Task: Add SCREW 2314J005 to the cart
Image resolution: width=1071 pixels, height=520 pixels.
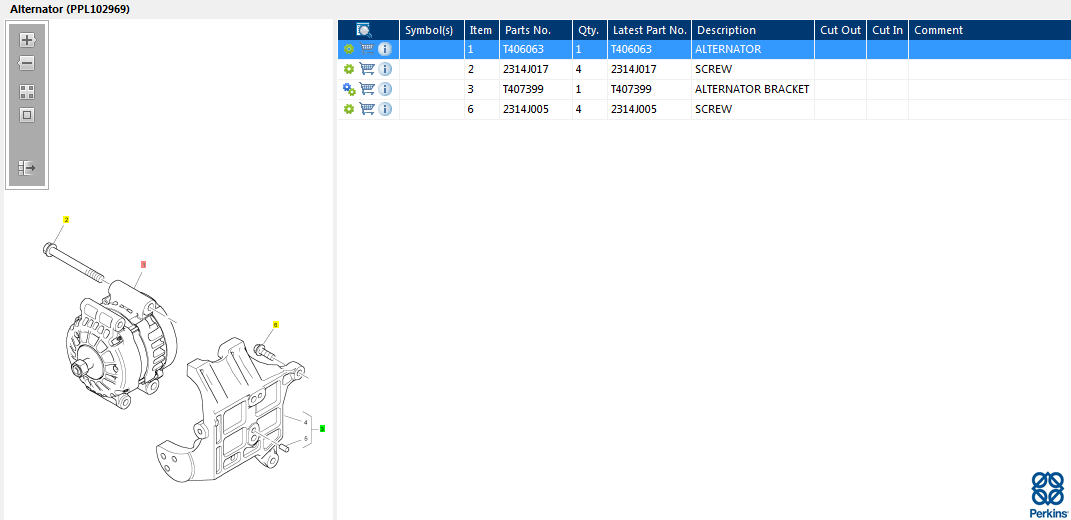Action: click(367, 109)
